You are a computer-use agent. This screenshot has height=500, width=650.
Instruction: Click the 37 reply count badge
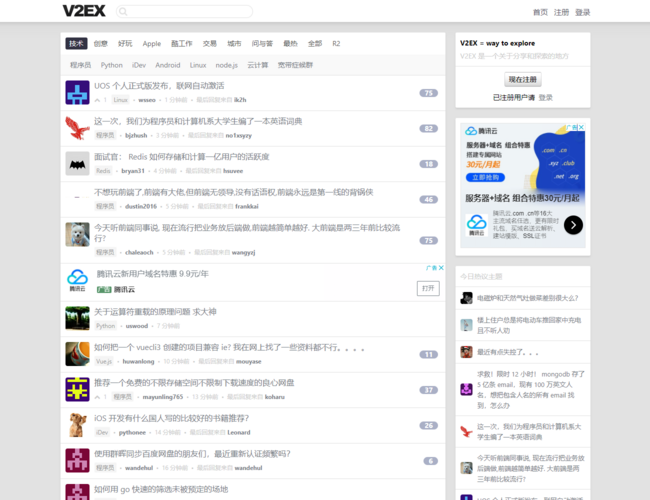coord(429,390)
